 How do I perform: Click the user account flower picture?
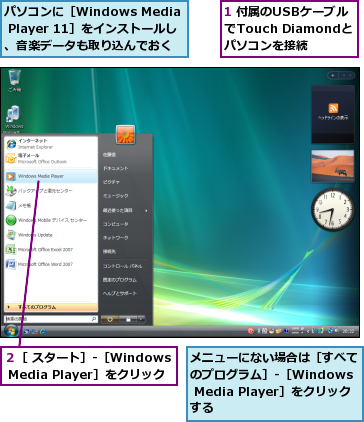coord(125,135)
